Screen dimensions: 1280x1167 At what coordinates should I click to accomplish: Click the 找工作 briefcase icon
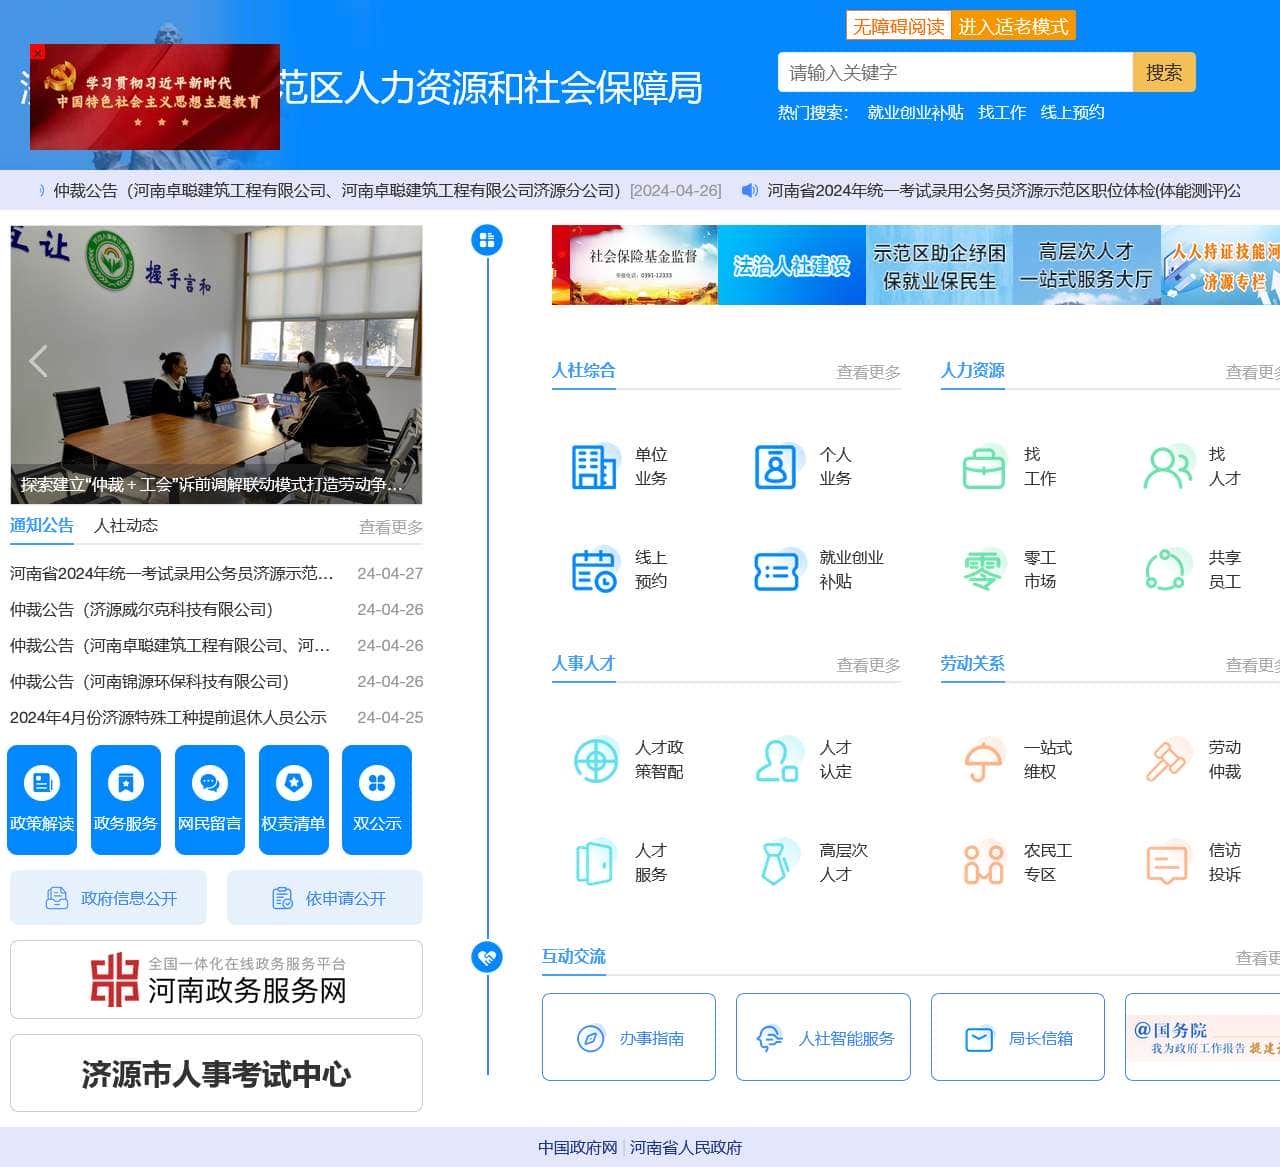pos(983,466)
